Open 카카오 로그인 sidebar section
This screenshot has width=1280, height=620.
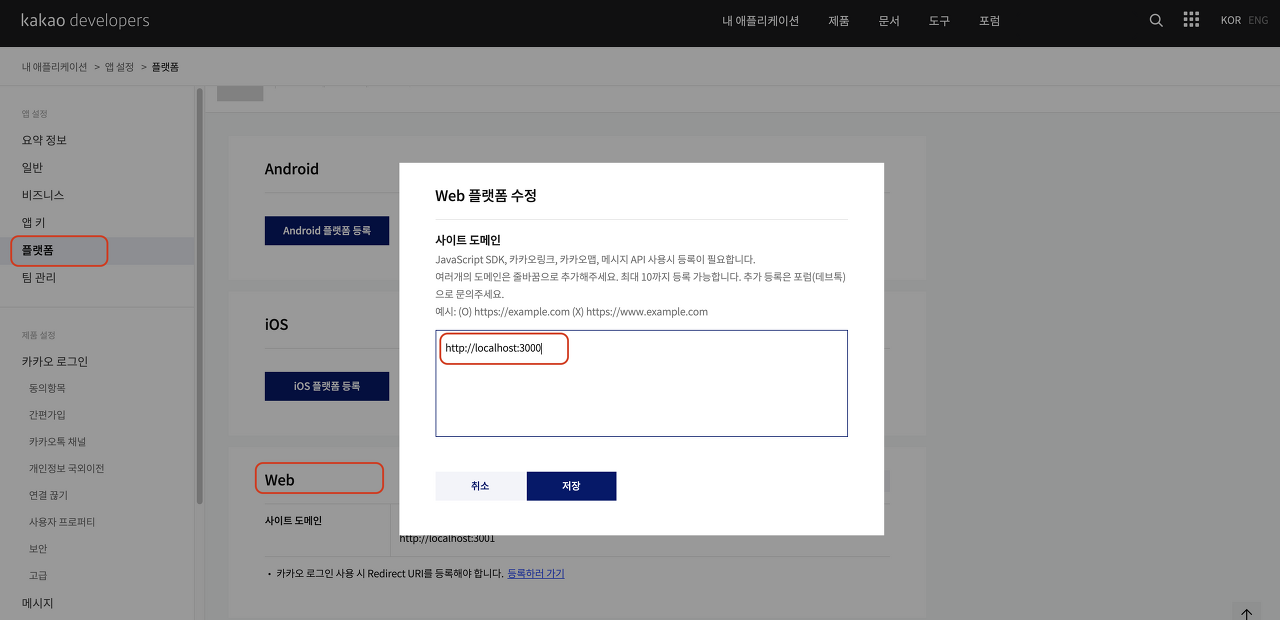(x=55, y=361)
